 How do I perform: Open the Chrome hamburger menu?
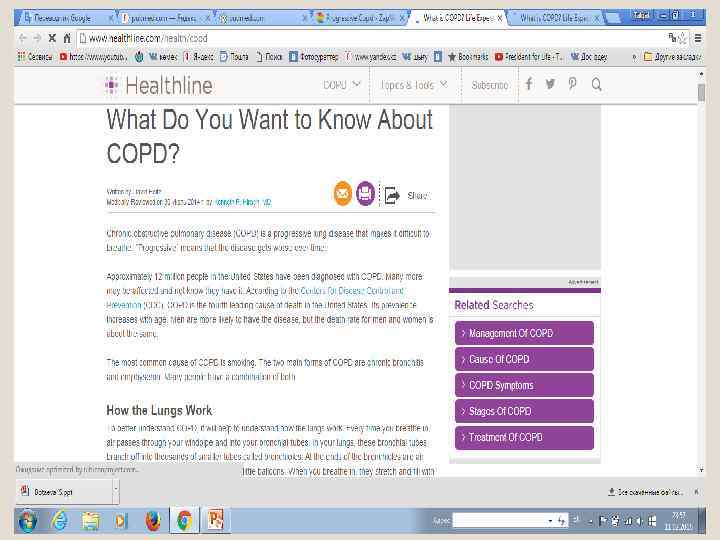click(x=698, y=38)
